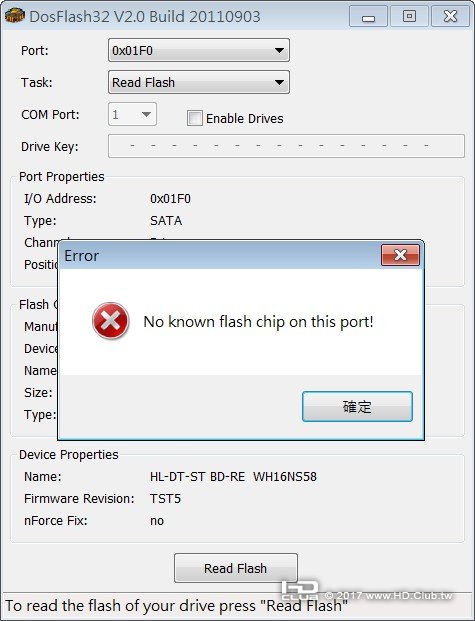The image size is (475, 621).
Task: Click the error message text in dialog
Action: point(258,322)
